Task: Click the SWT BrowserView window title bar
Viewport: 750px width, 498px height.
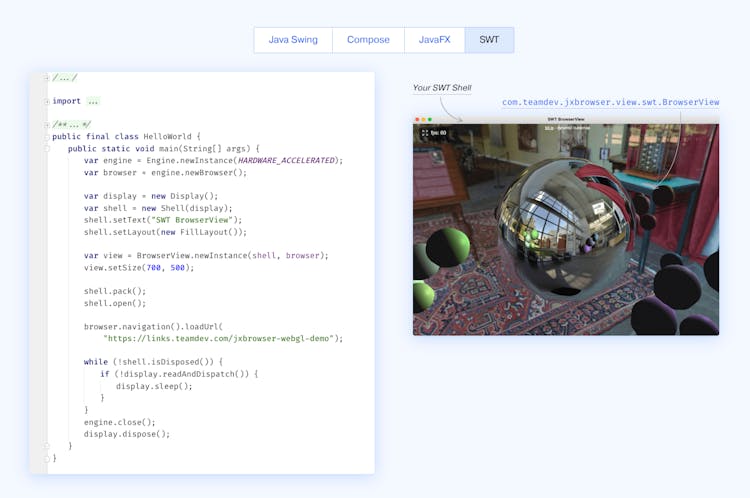Action: (566, 119)
